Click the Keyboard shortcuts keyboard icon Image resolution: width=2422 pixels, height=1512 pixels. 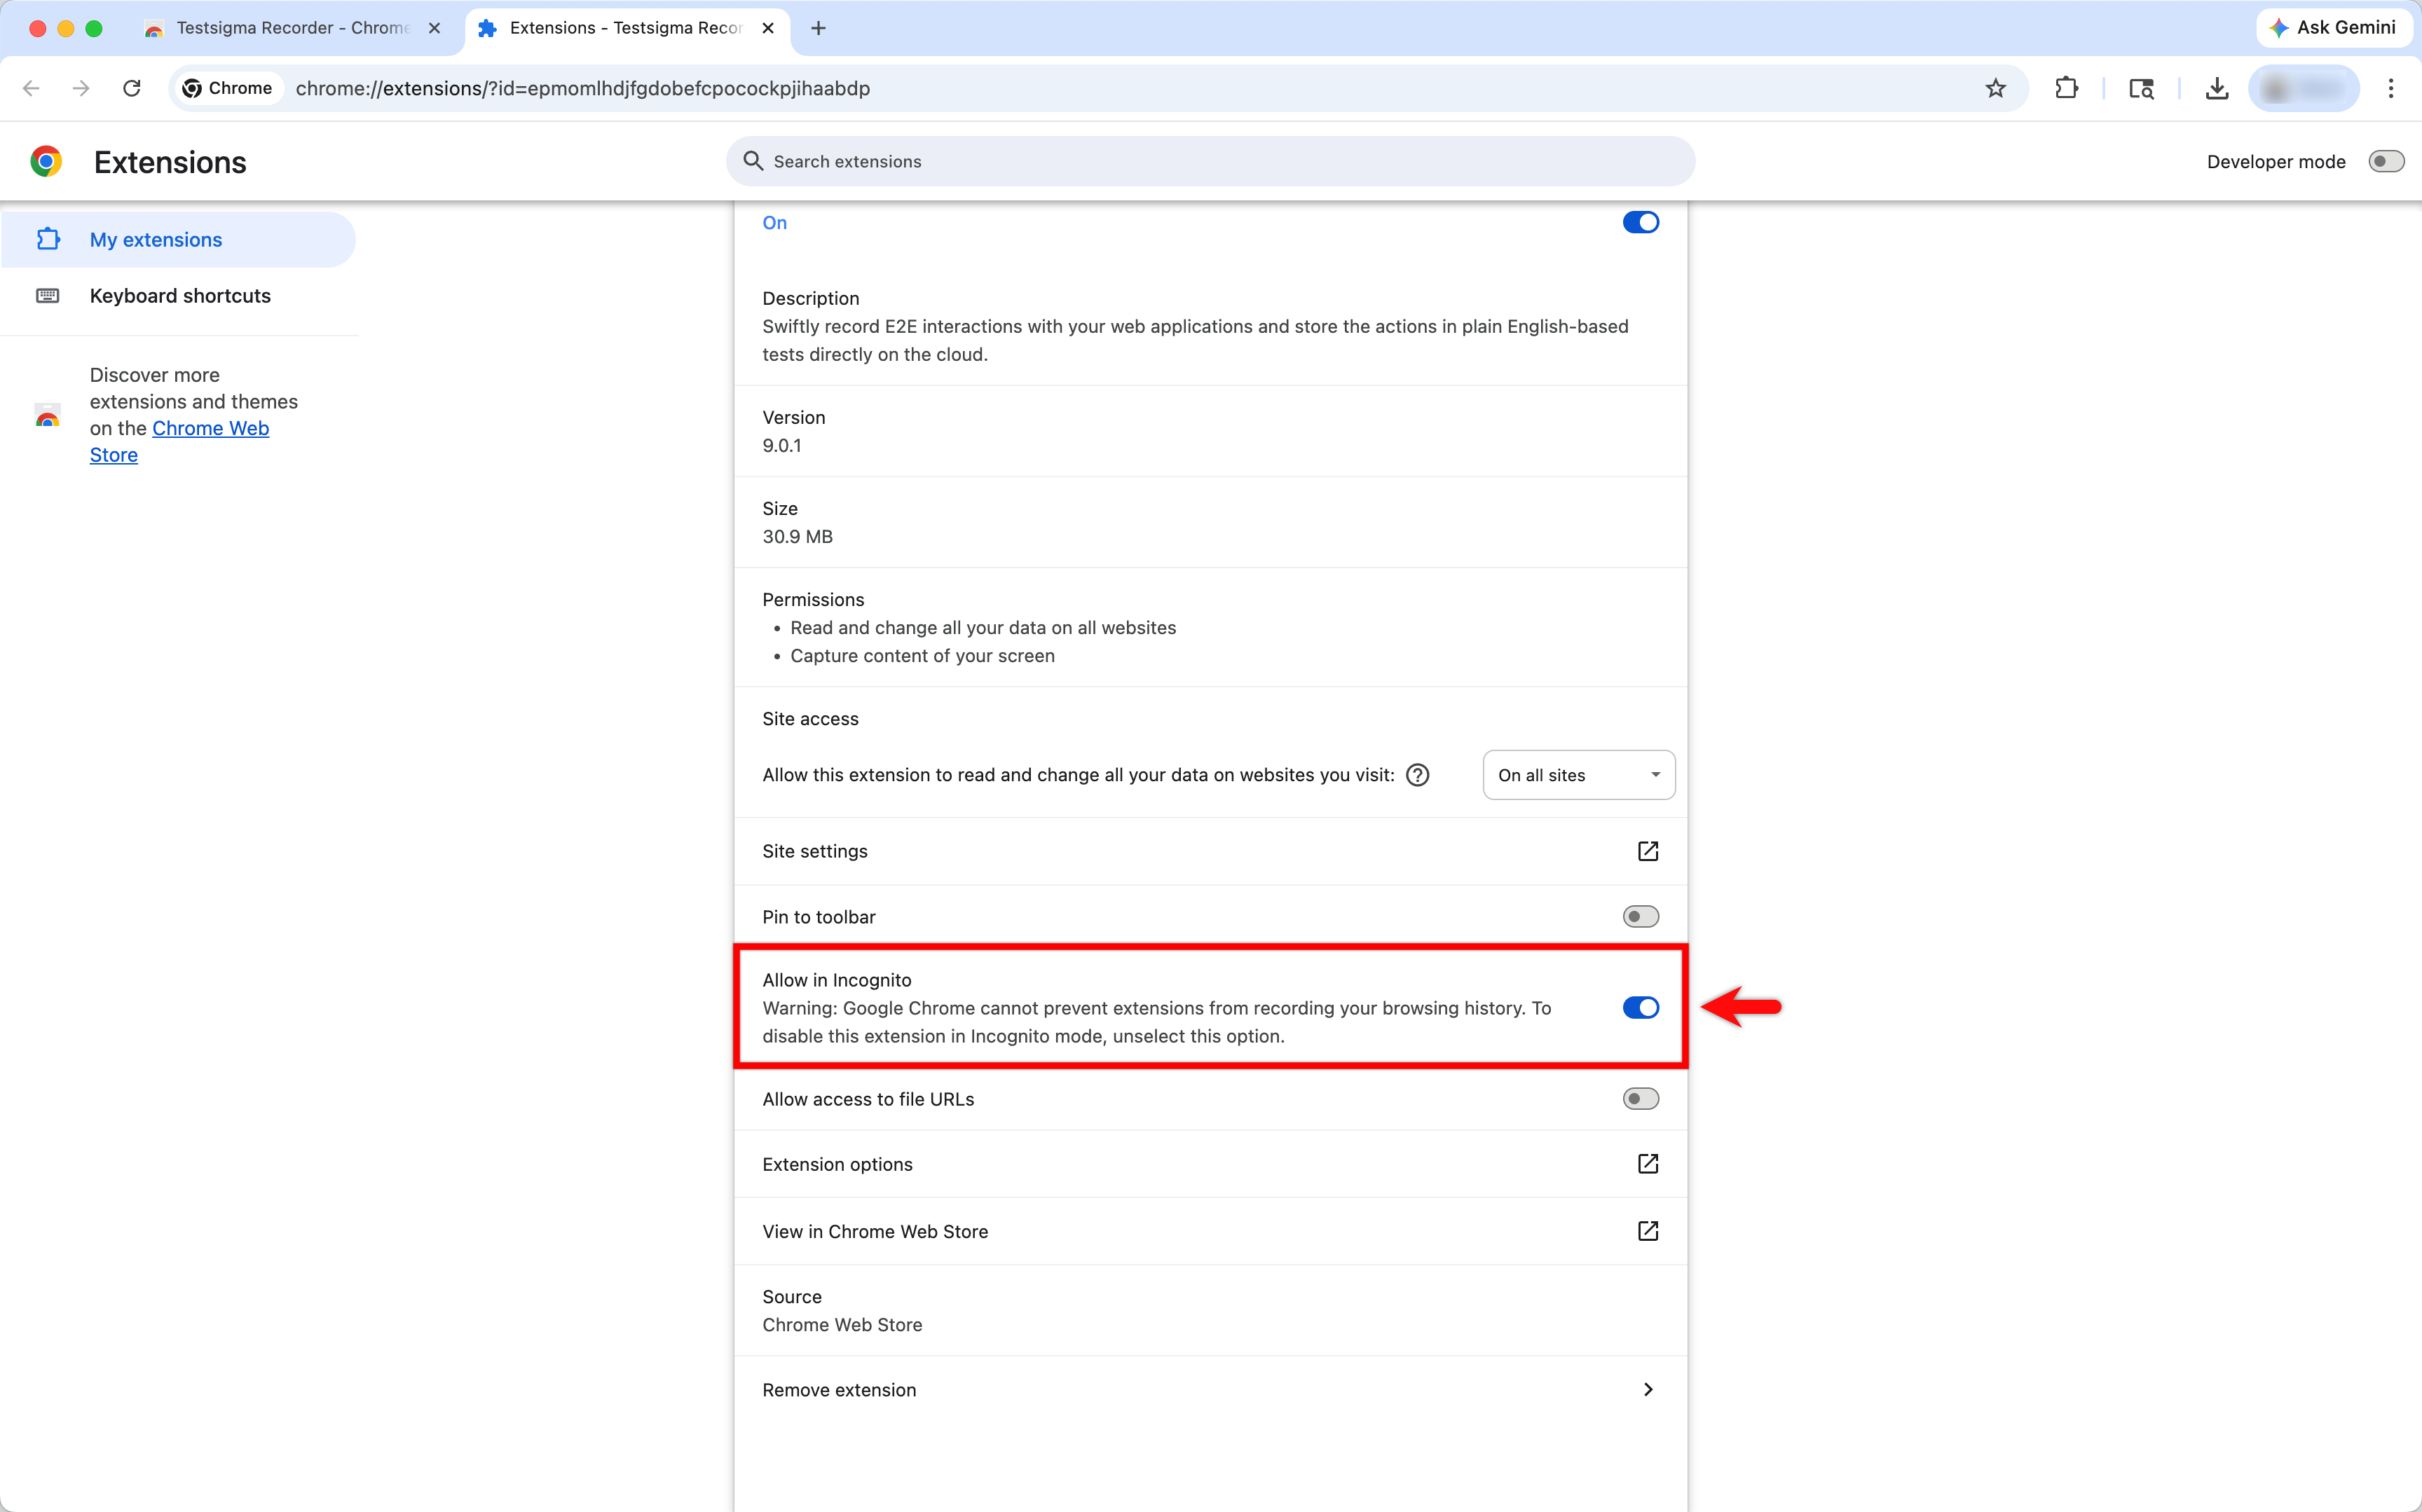point(48,295)
